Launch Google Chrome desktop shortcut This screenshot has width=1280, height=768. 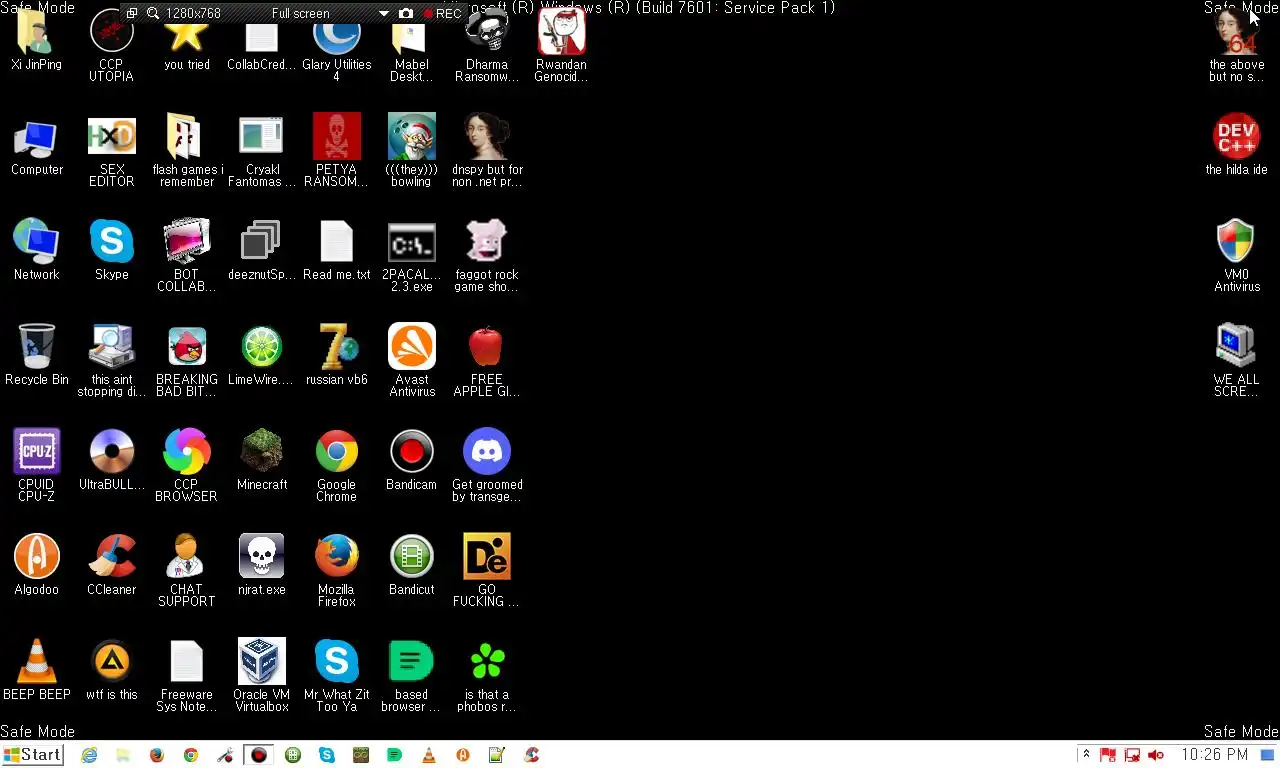tap(337, 464)
